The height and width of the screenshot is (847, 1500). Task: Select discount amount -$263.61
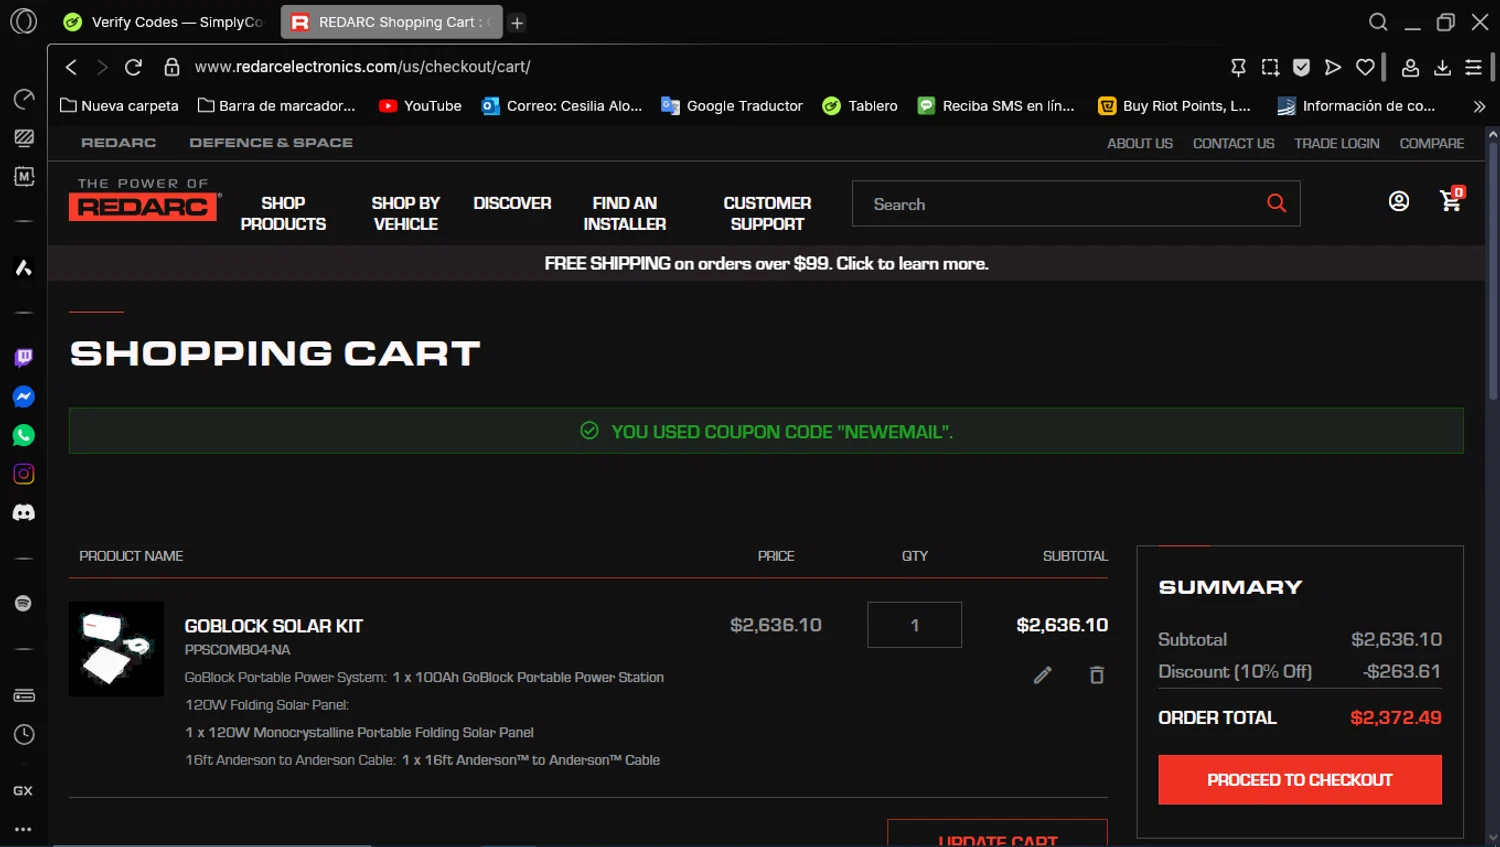point(1401,672)
